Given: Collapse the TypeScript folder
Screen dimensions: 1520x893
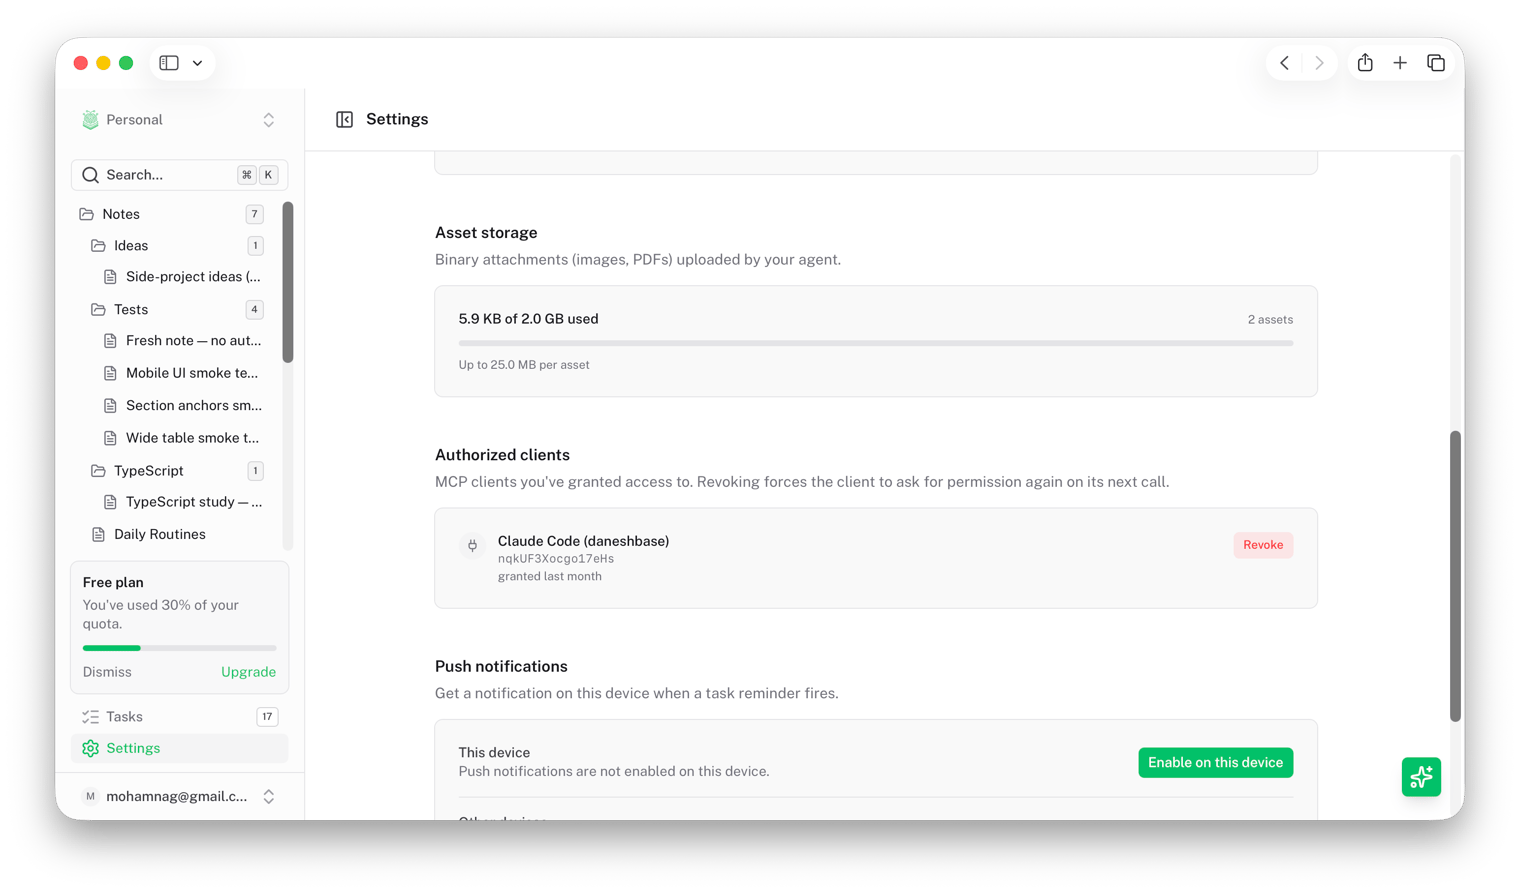Looking at the screenshot, I should pos(177,471).
